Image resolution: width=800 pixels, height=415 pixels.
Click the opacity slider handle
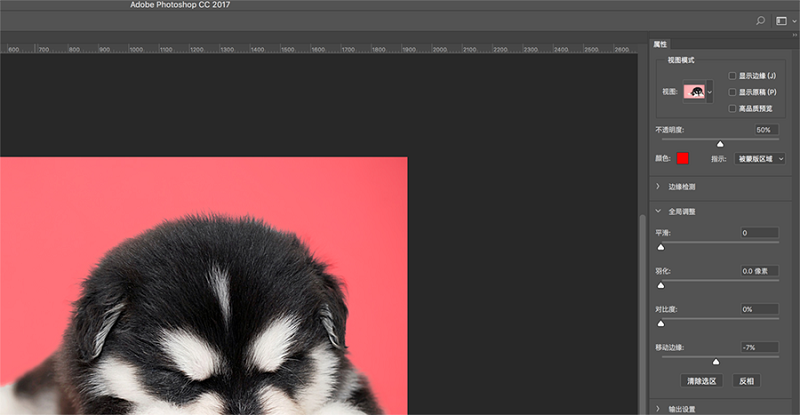720,144
